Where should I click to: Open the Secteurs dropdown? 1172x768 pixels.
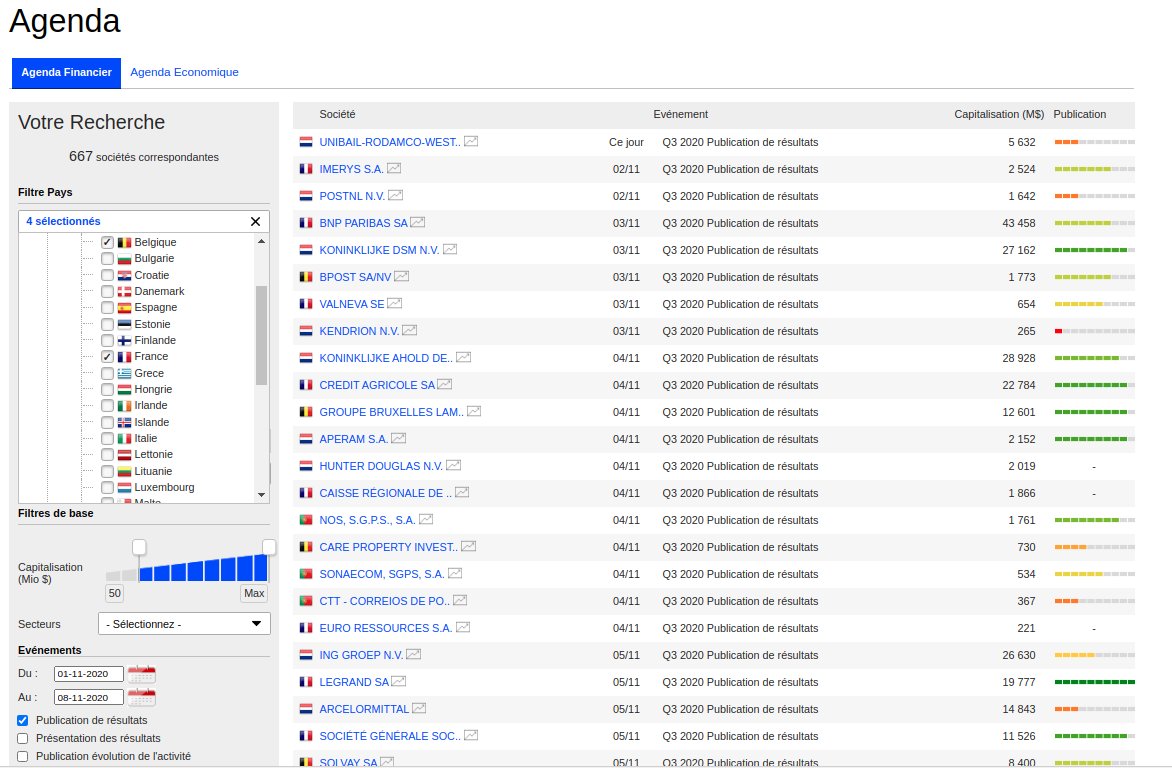click(x=184, y=624)
